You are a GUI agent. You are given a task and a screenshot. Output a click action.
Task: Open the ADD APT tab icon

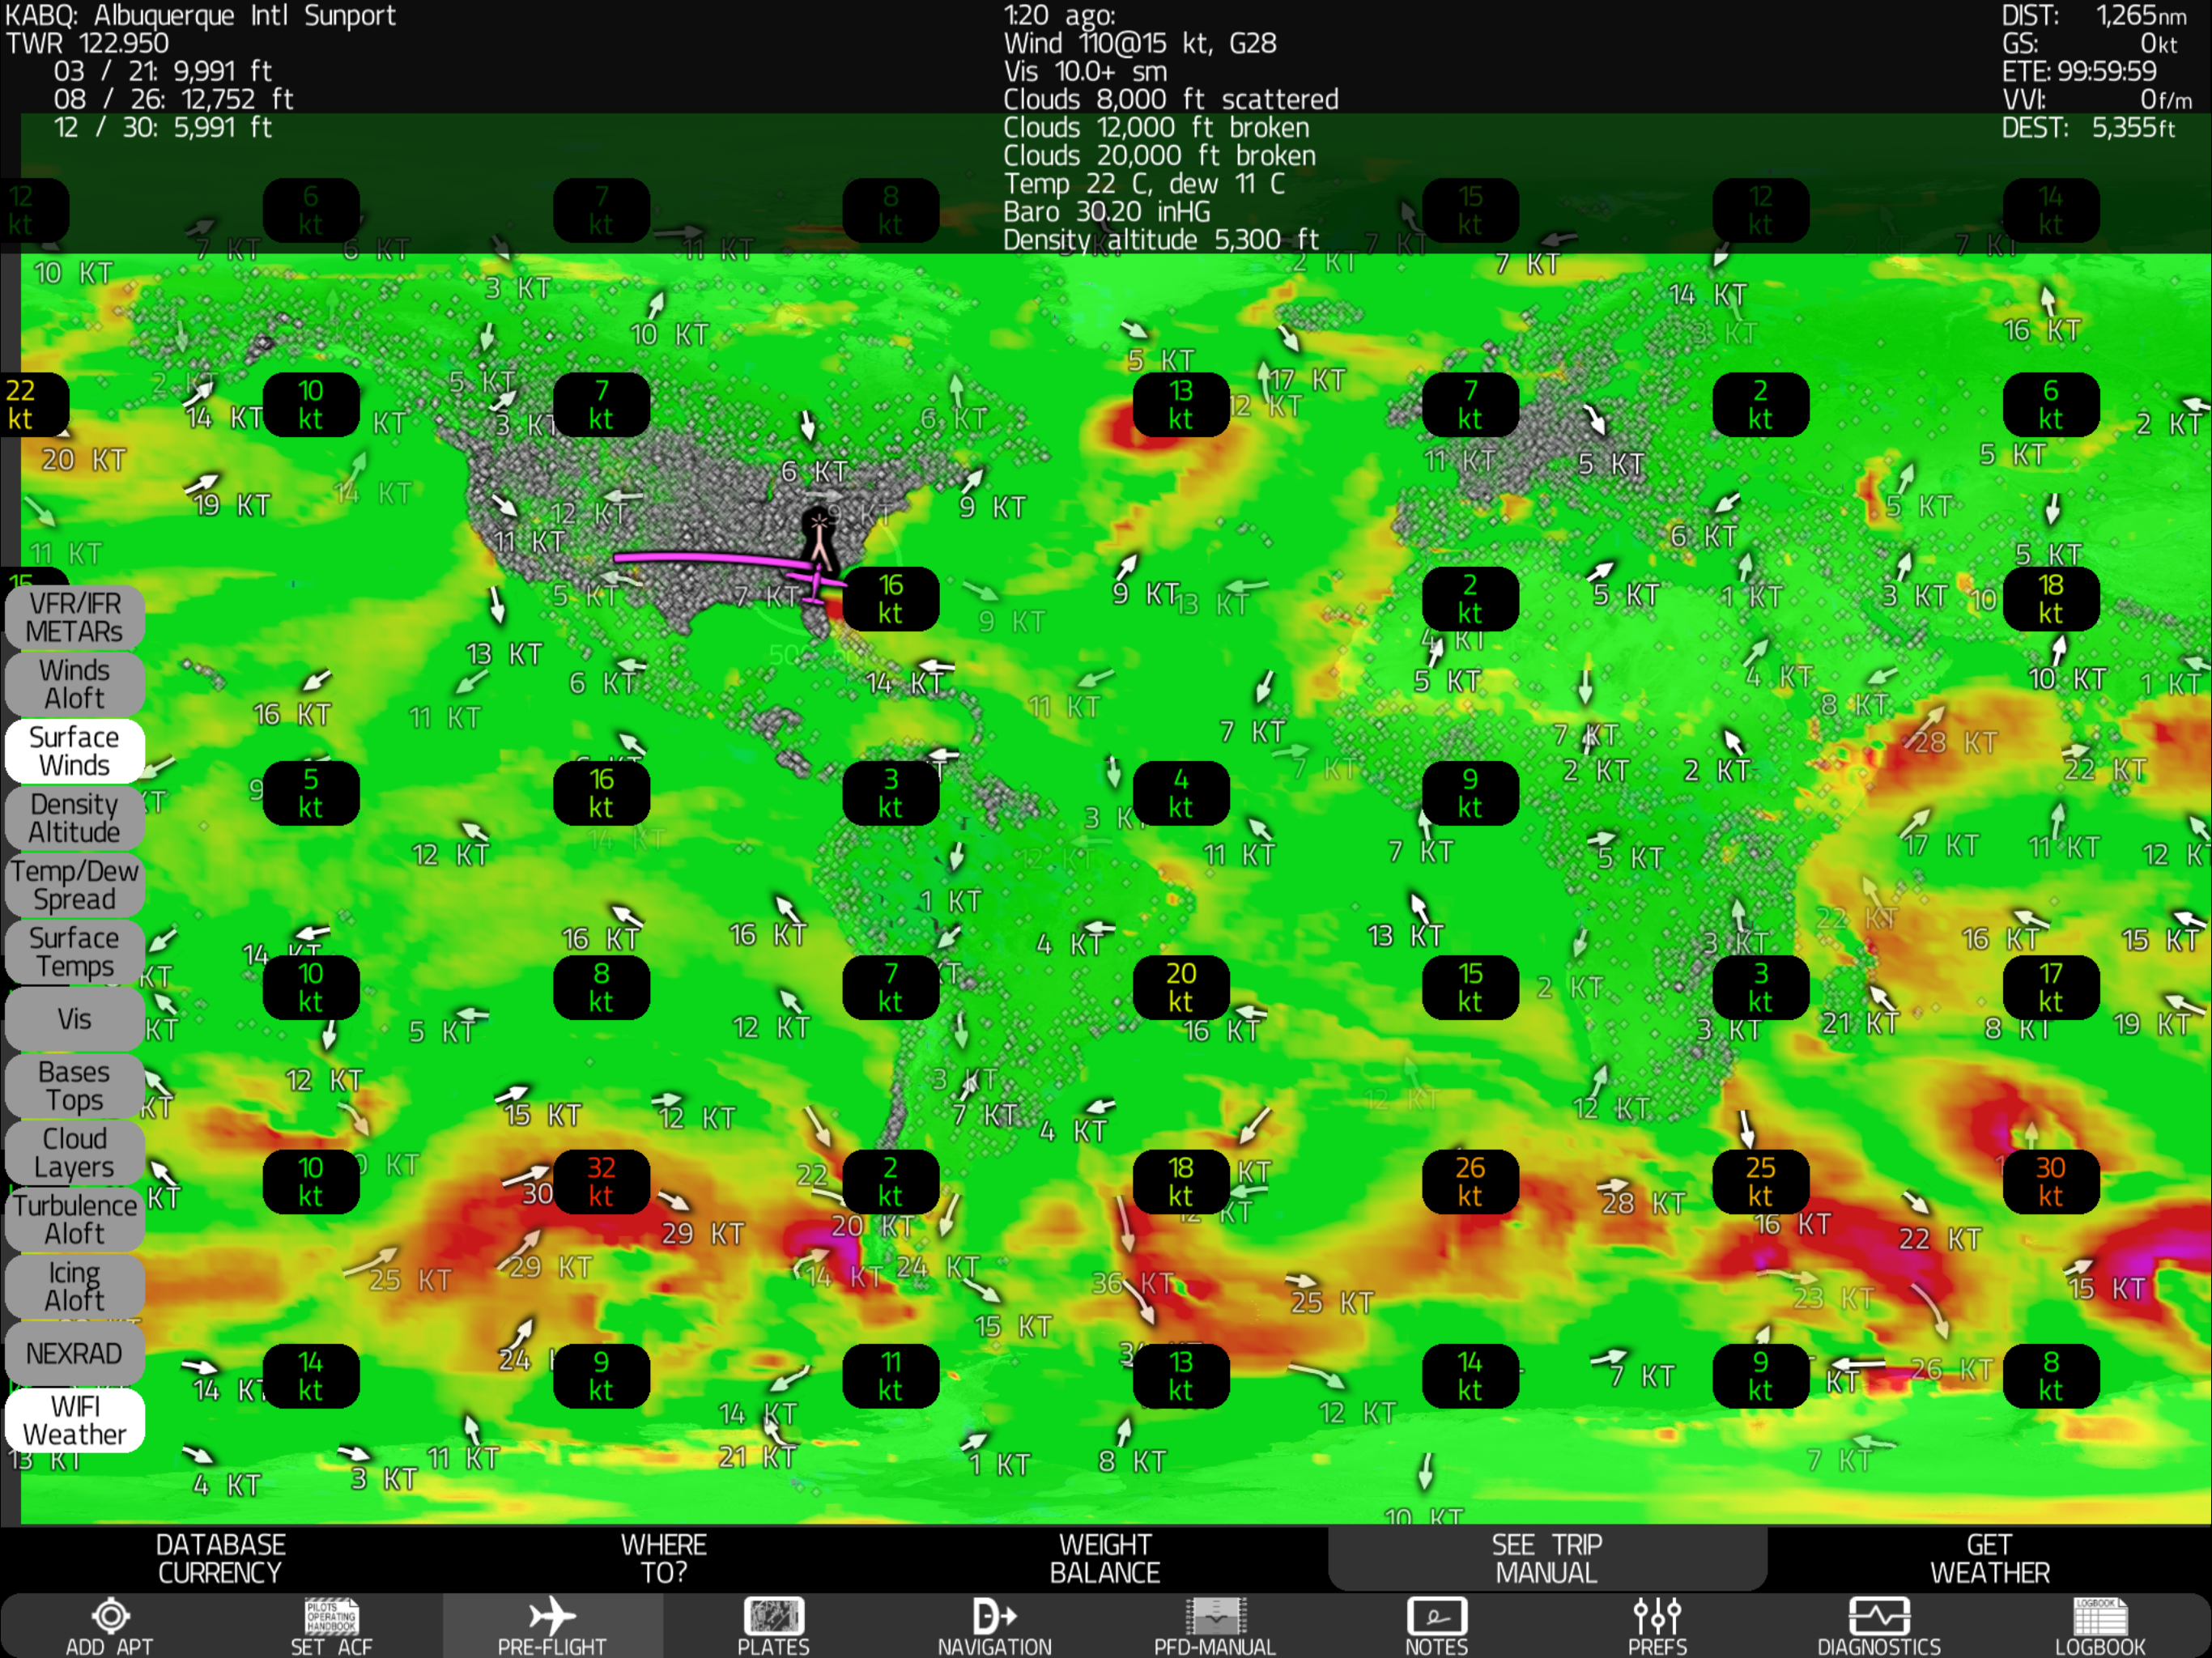[x=110, y=1616]
